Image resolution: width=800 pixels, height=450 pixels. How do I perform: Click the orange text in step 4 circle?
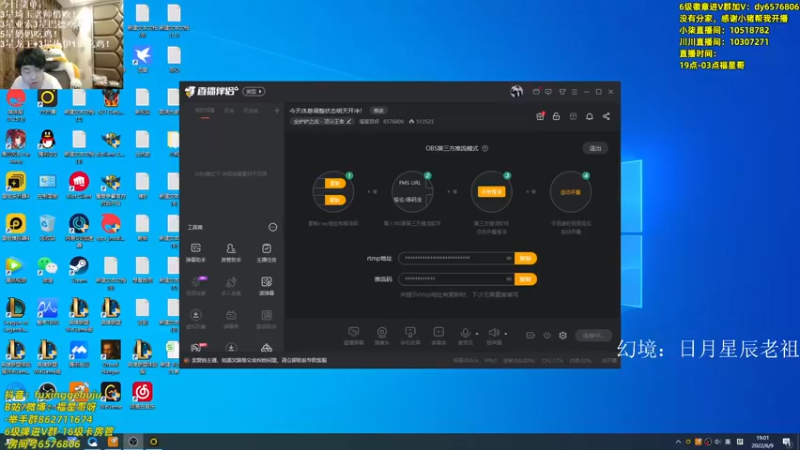(570, 192)
